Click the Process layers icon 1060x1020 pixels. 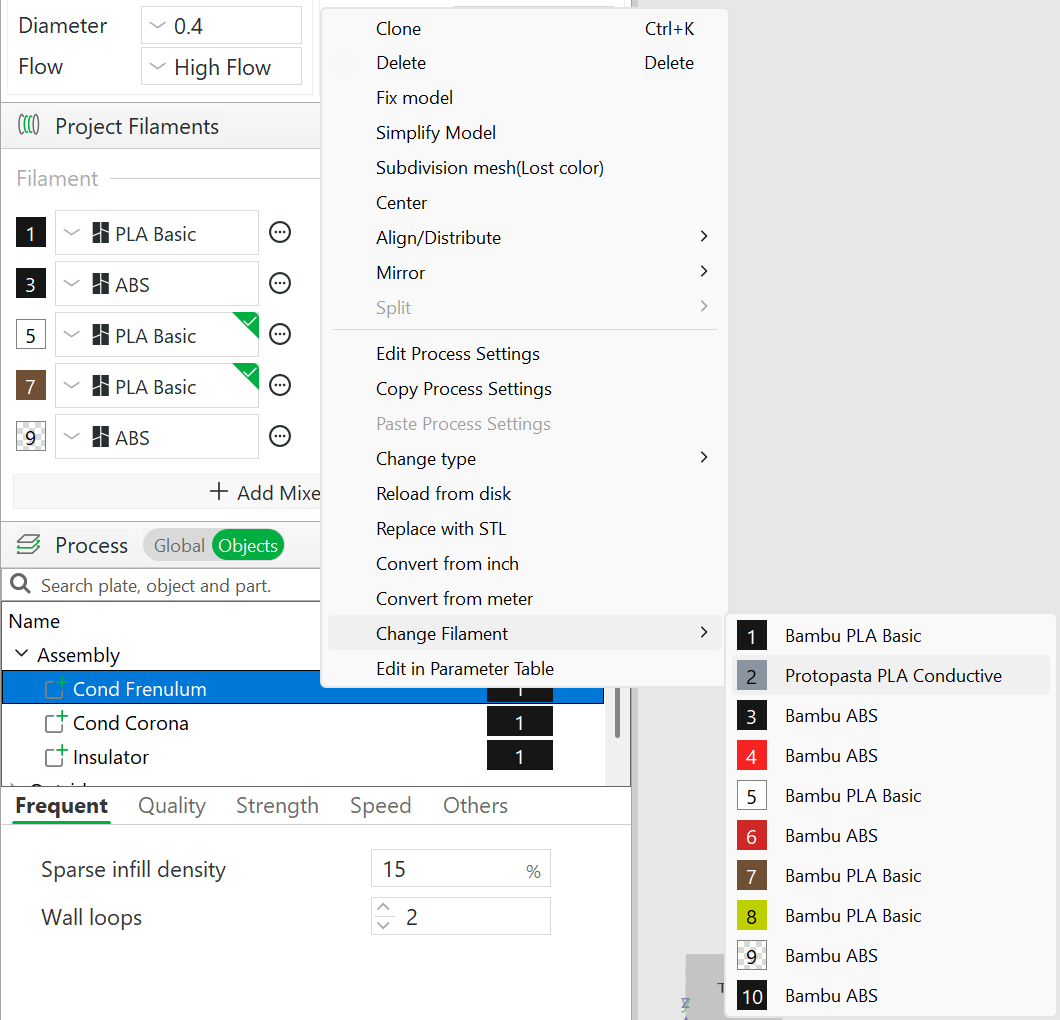(28, 544)
